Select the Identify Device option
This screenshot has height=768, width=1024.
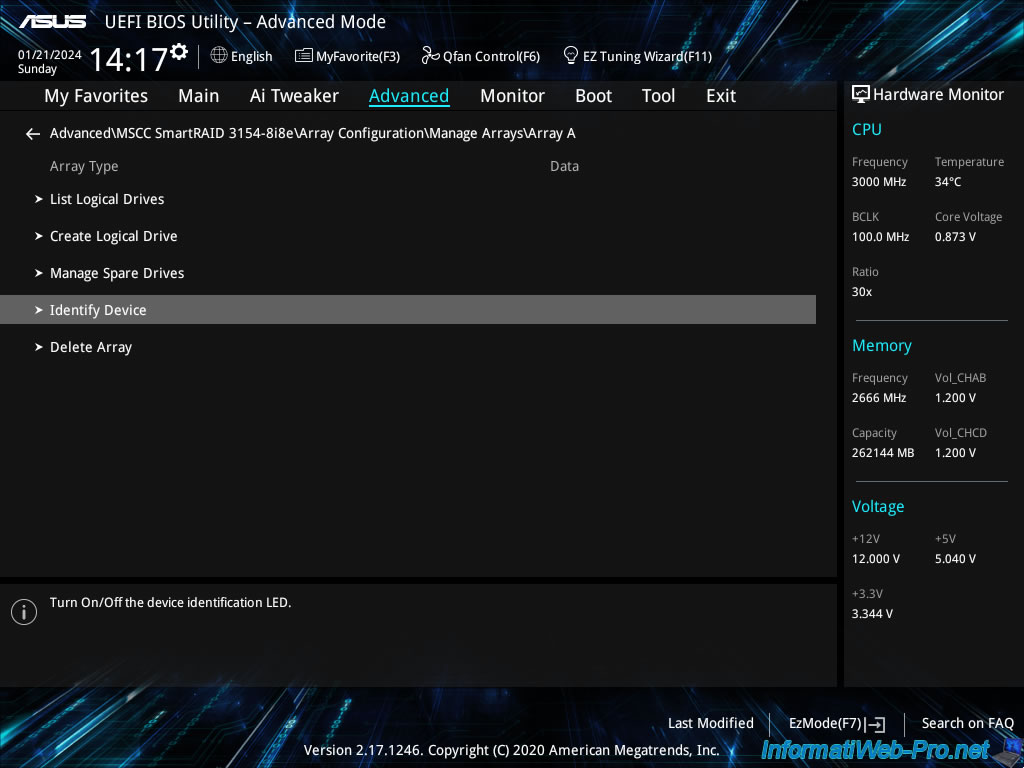tap(98, 310)
